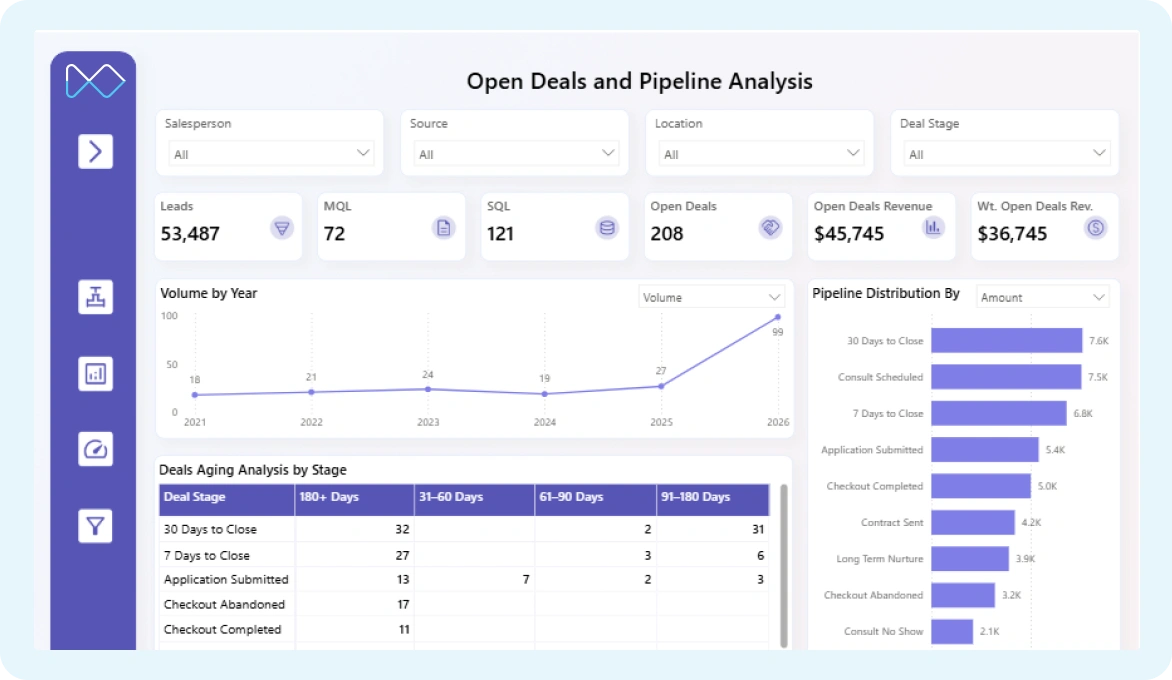Open the speedometer gauge icon in sidebar
The image size is (1172, 680).
(x=96, y=449)
